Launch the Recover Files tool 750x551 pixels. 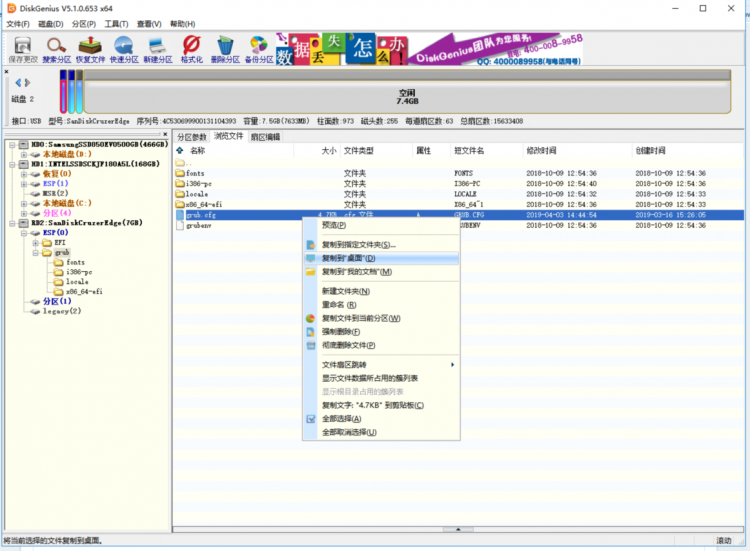click(x=90, y=50)
